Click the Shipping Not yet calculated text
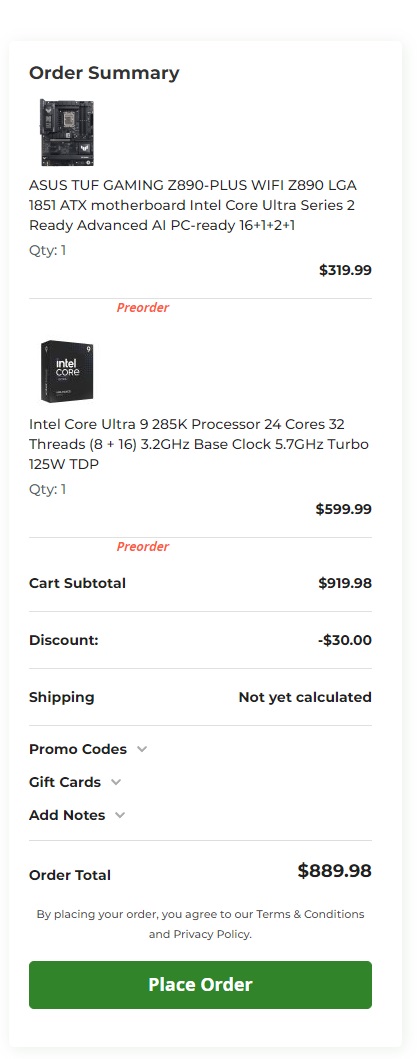Screen dimensions: 417x1059 (x=305, y=697)
